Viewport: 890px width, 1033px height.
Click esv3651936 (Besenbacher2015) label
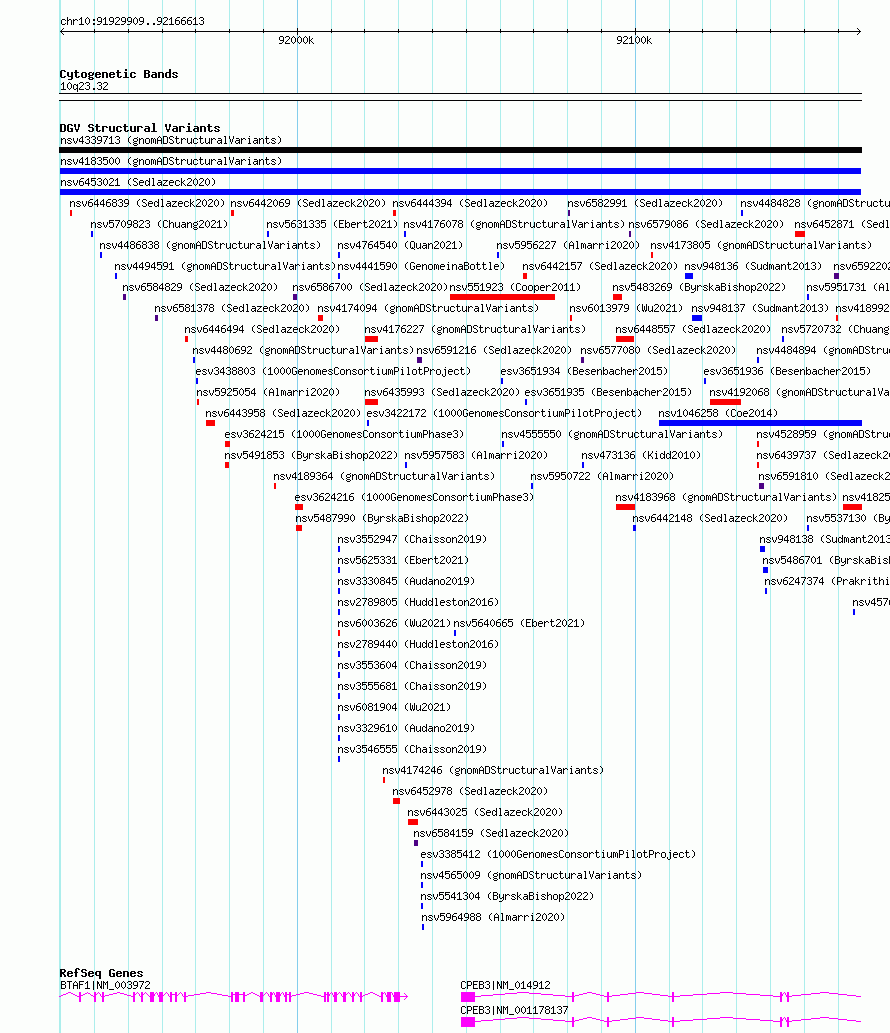tap(787, 372)
